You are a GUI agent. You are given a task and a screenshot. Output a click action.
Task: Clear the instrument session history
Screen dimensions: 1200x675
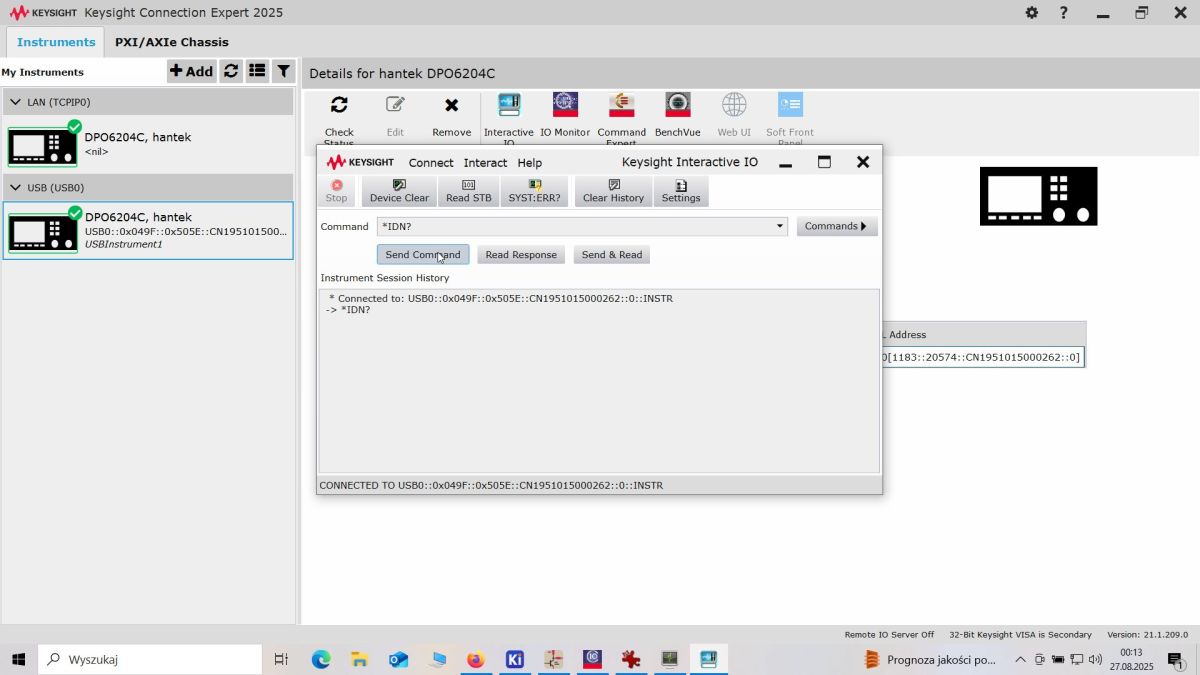613,191
